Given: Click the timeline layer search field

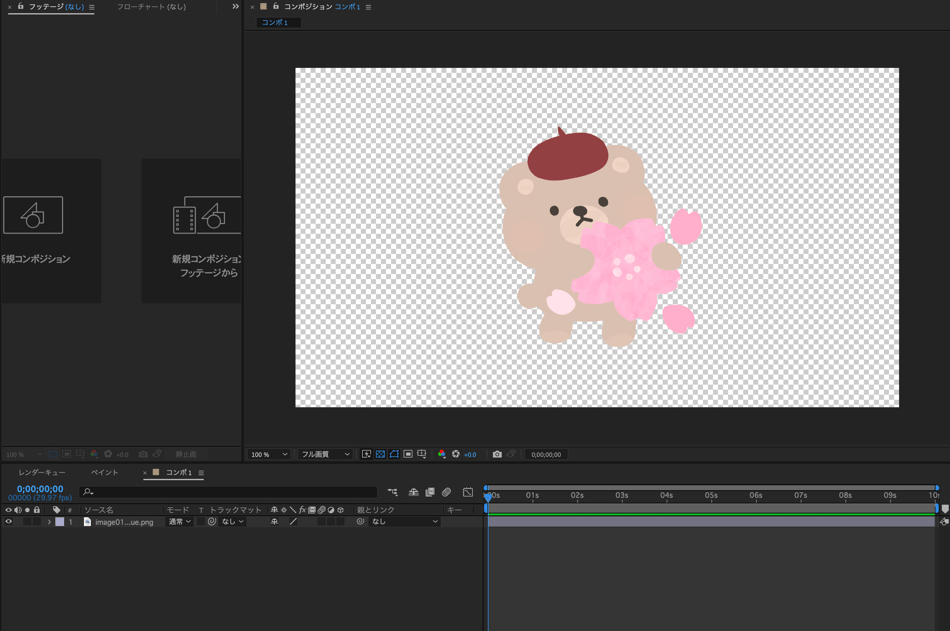Looking at the screenshot, I should click(230, 492).
